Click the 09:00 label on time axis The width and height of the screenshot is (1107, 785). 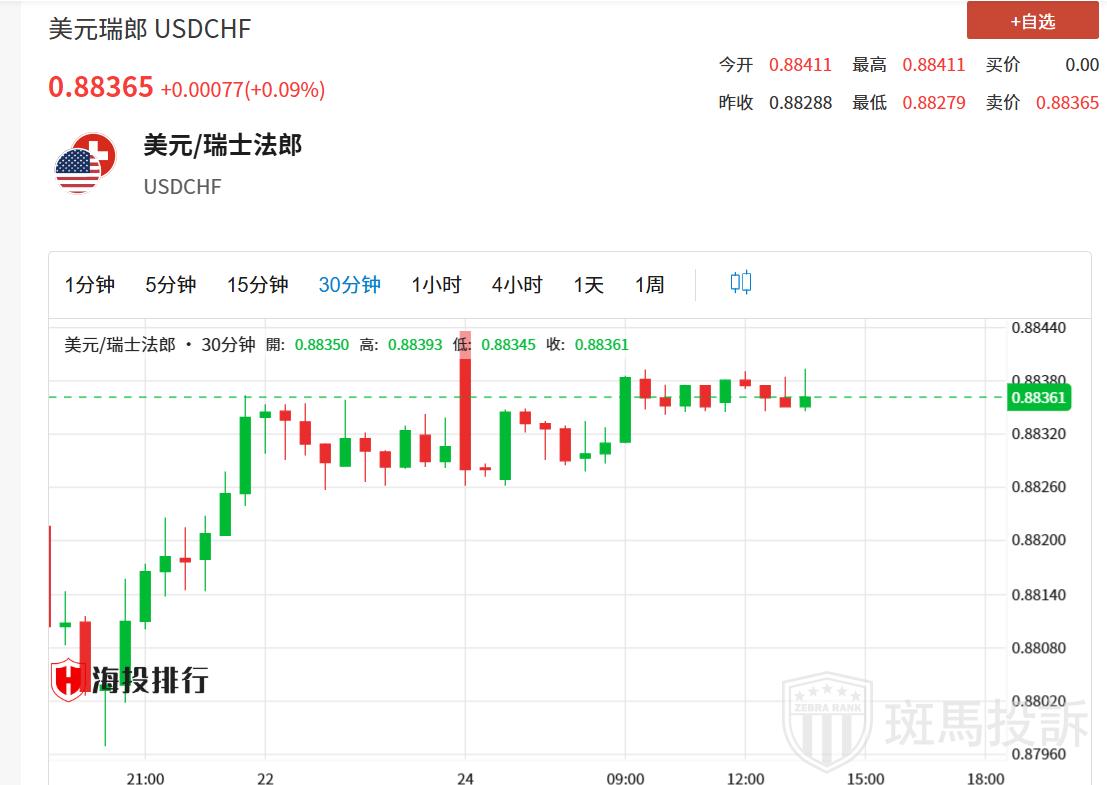click(625, 778)
